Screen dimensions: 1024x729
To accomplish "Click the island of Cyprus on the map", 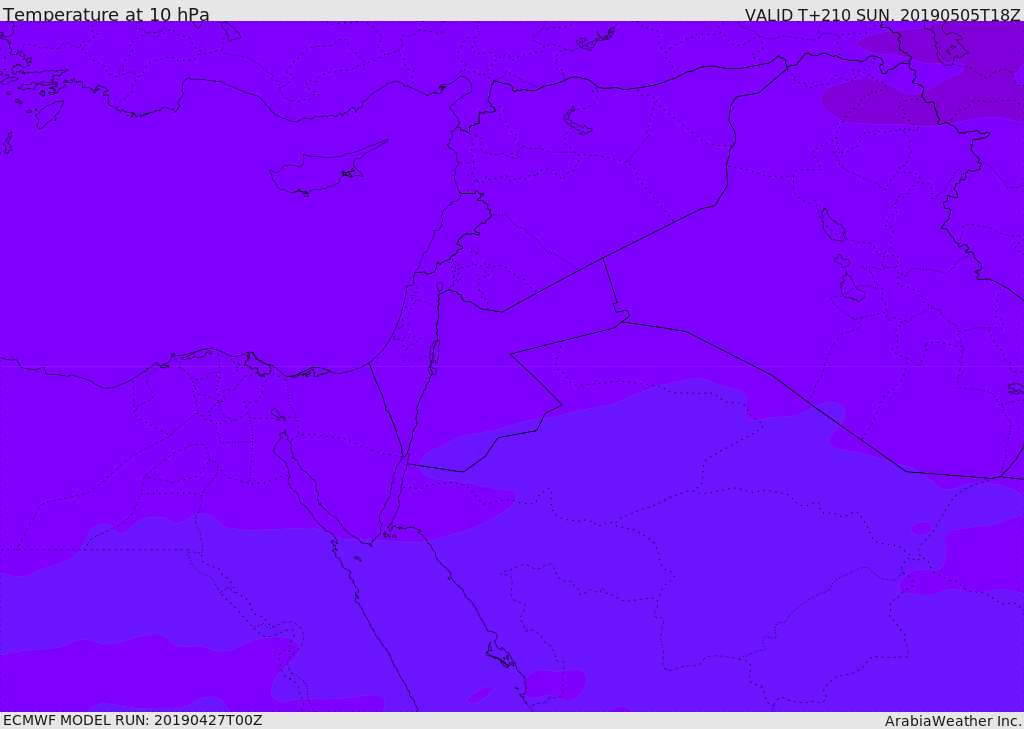I will click(328, 169).
